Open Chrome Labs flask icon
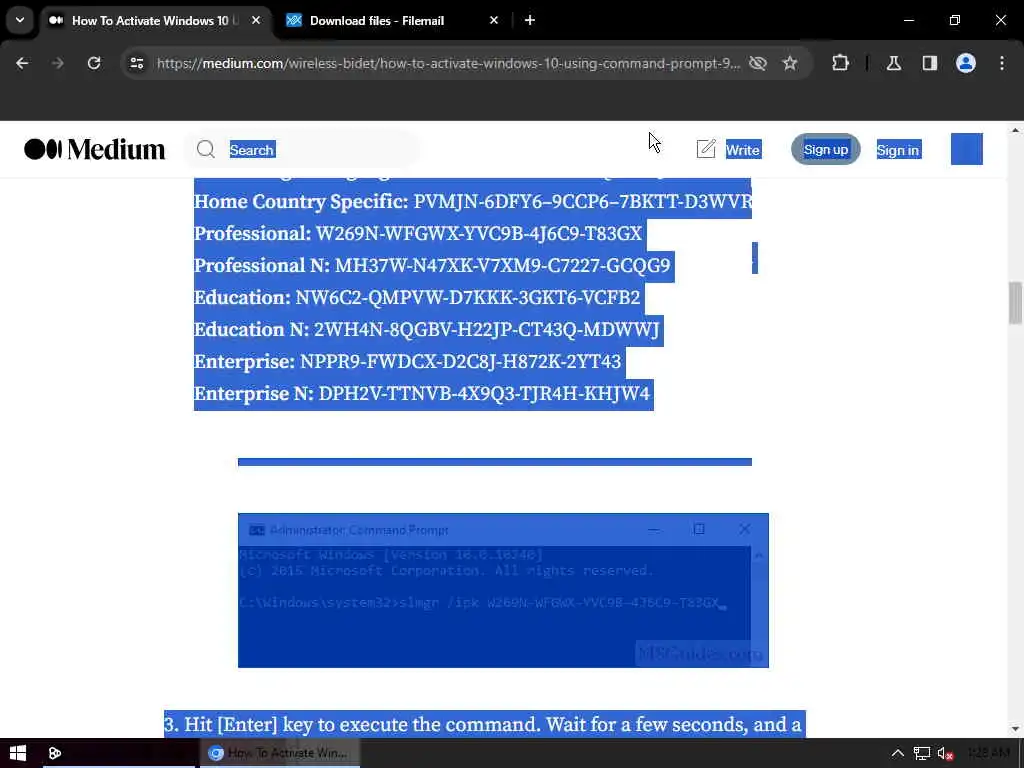 click(894, 63)
